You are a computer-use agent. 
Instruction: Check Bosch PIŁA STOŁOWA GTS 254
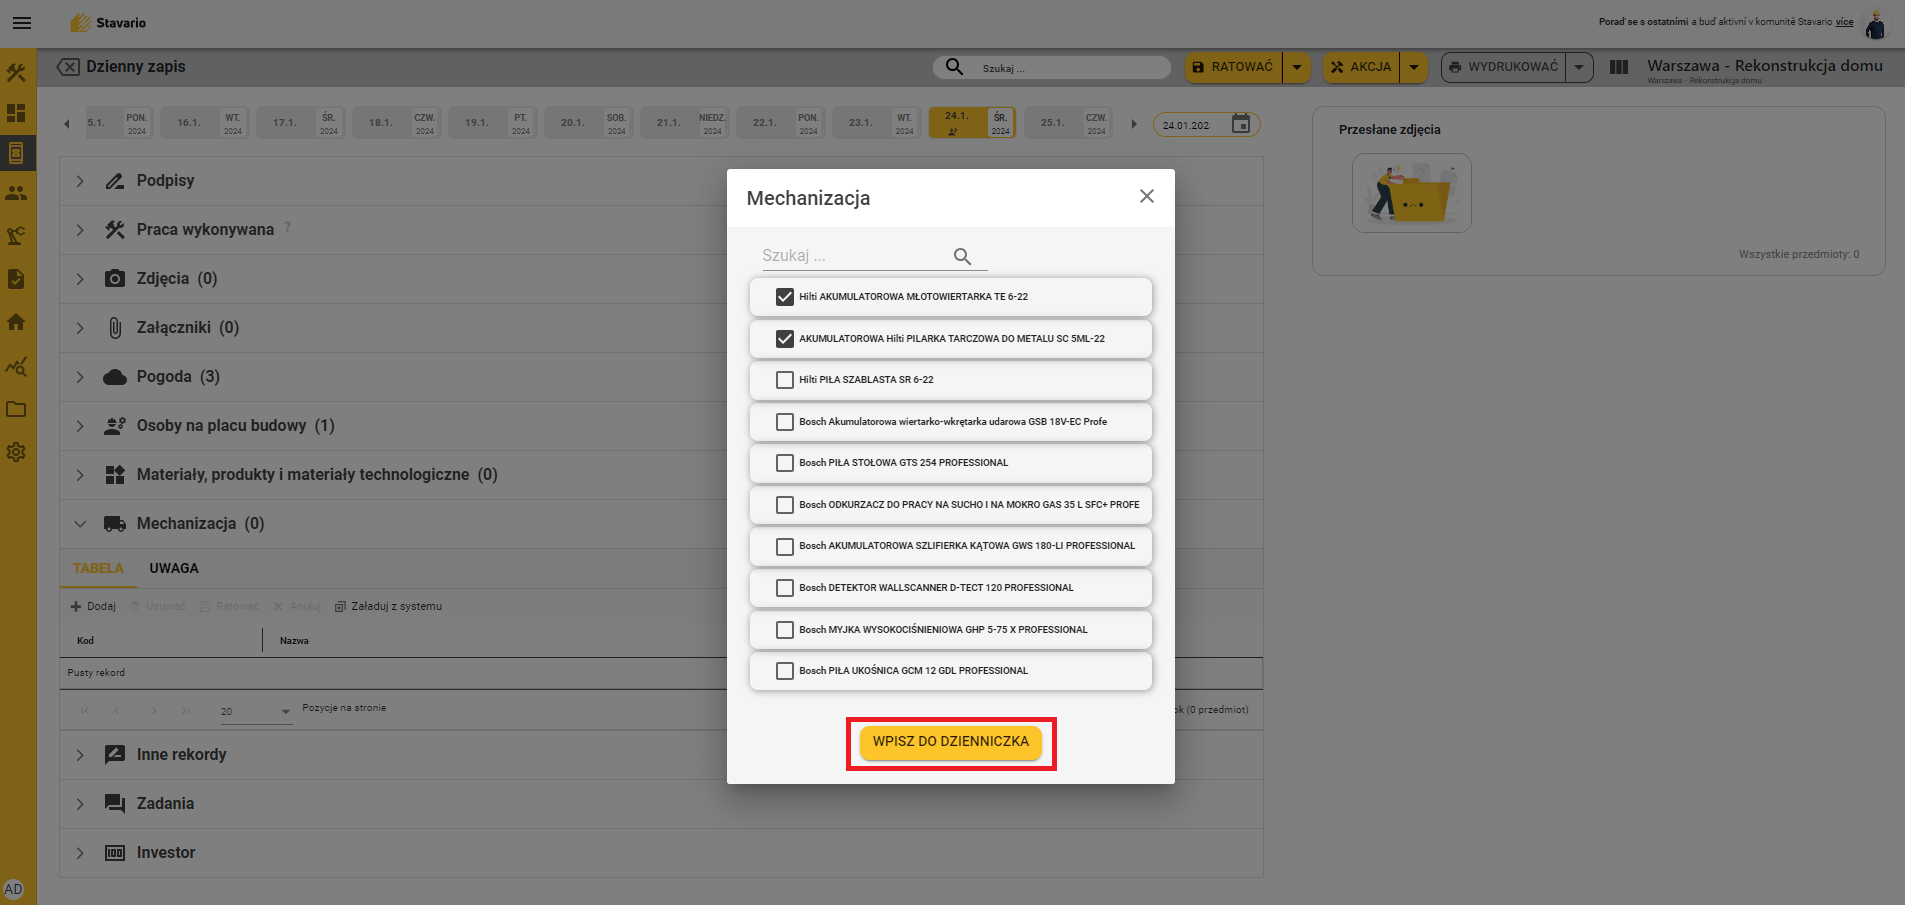click(785, 463)
